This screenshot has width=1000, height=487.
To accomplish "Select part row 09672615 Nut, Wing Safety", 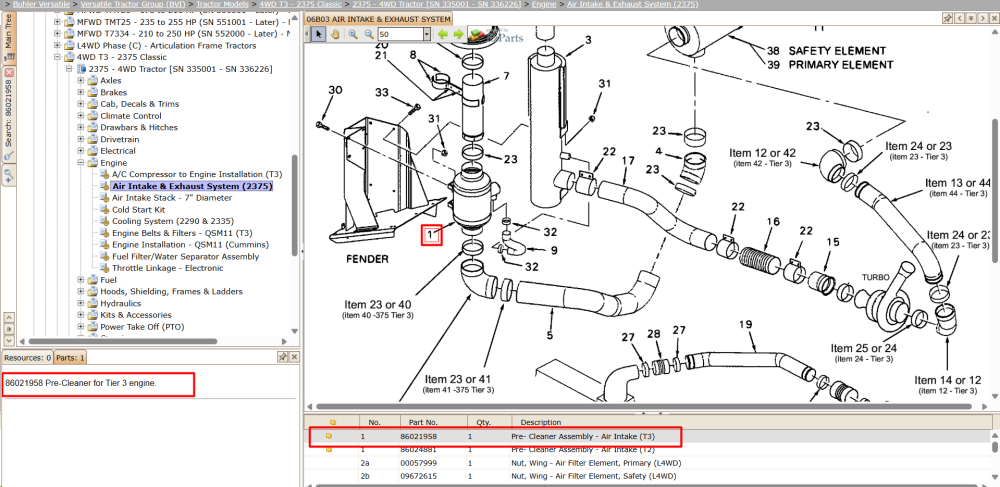I will tap(647, 476).
